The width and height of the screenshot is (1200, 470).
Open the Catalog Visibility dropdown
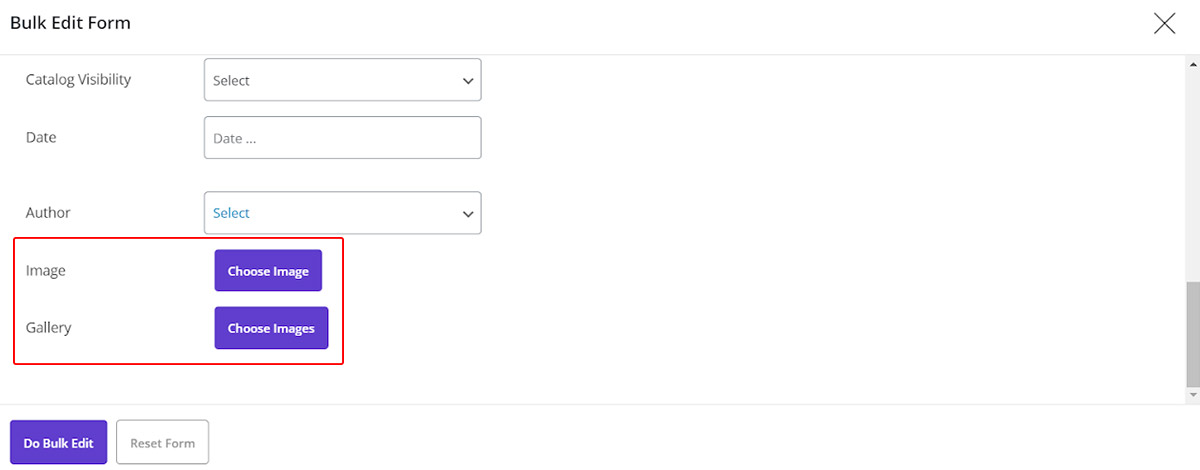pyautogui.click(x=342, y=80)
